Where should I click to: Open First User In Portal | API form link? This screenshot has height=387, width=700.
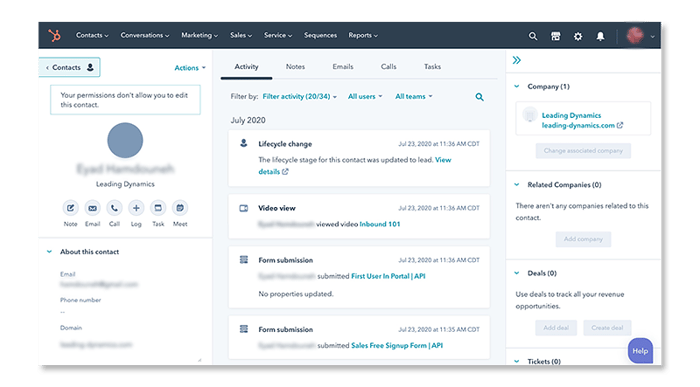coord(388,276)
